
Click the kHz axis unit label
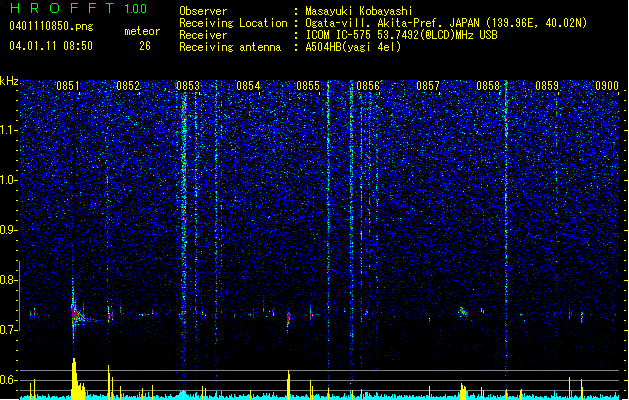coord(9,81)
